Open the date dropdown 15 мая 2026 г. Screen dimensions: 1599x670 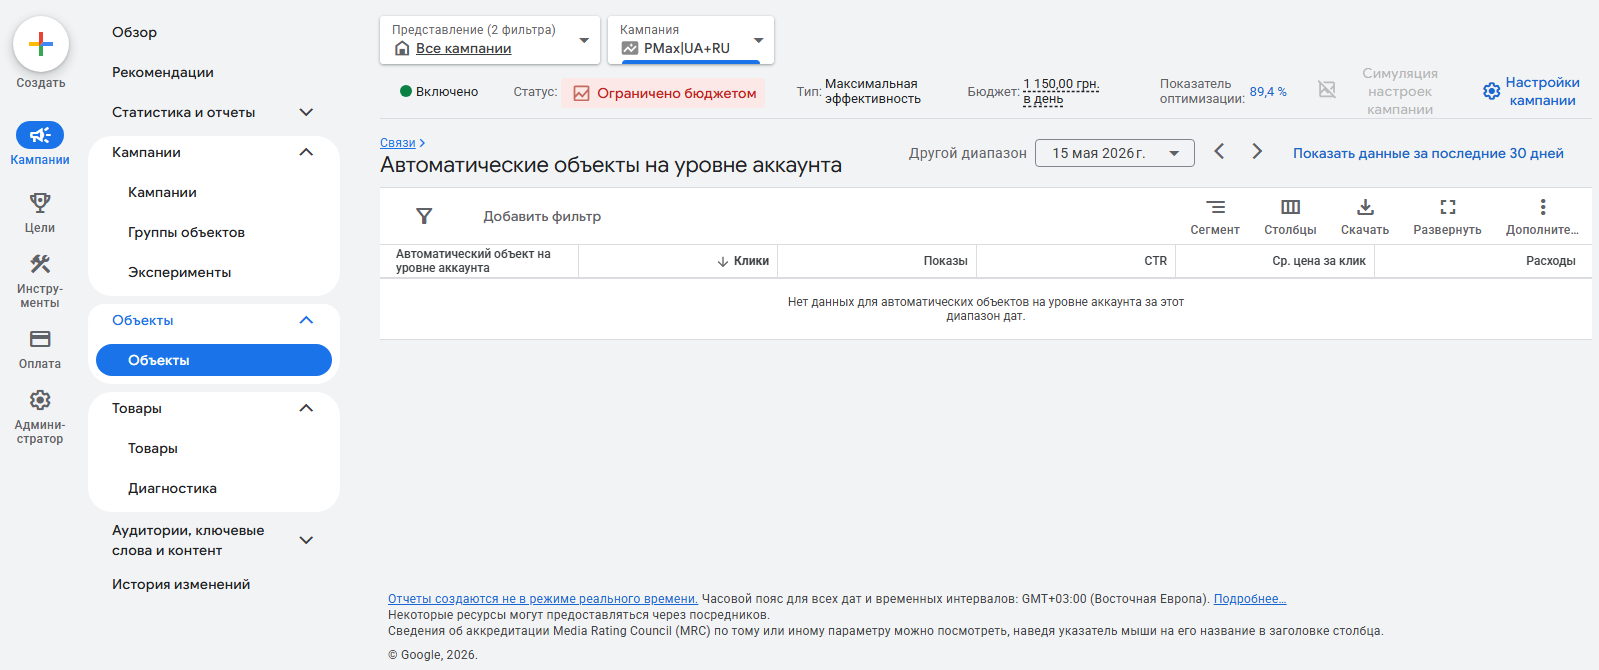(1115, 153)
